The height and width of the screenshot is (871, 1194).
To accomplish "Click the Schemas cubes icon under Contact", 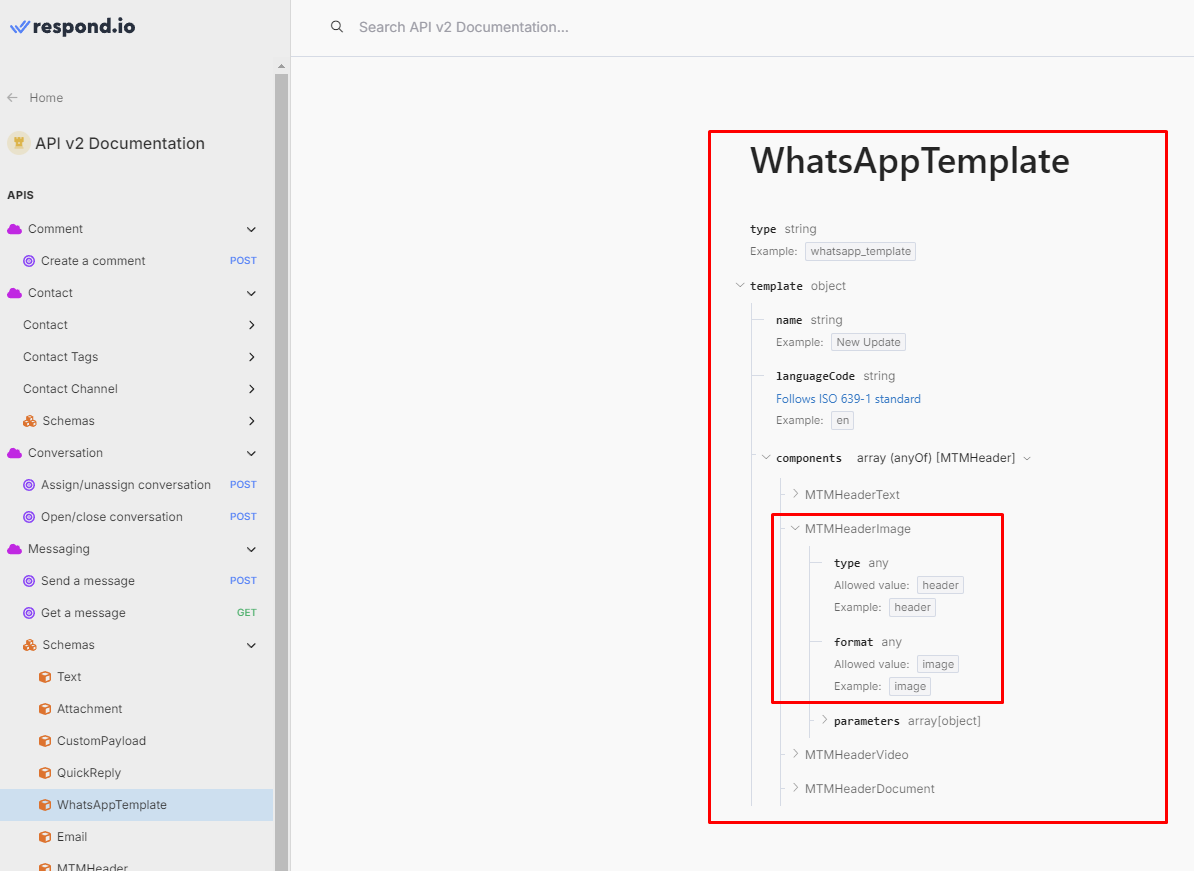I will (30, 421).
